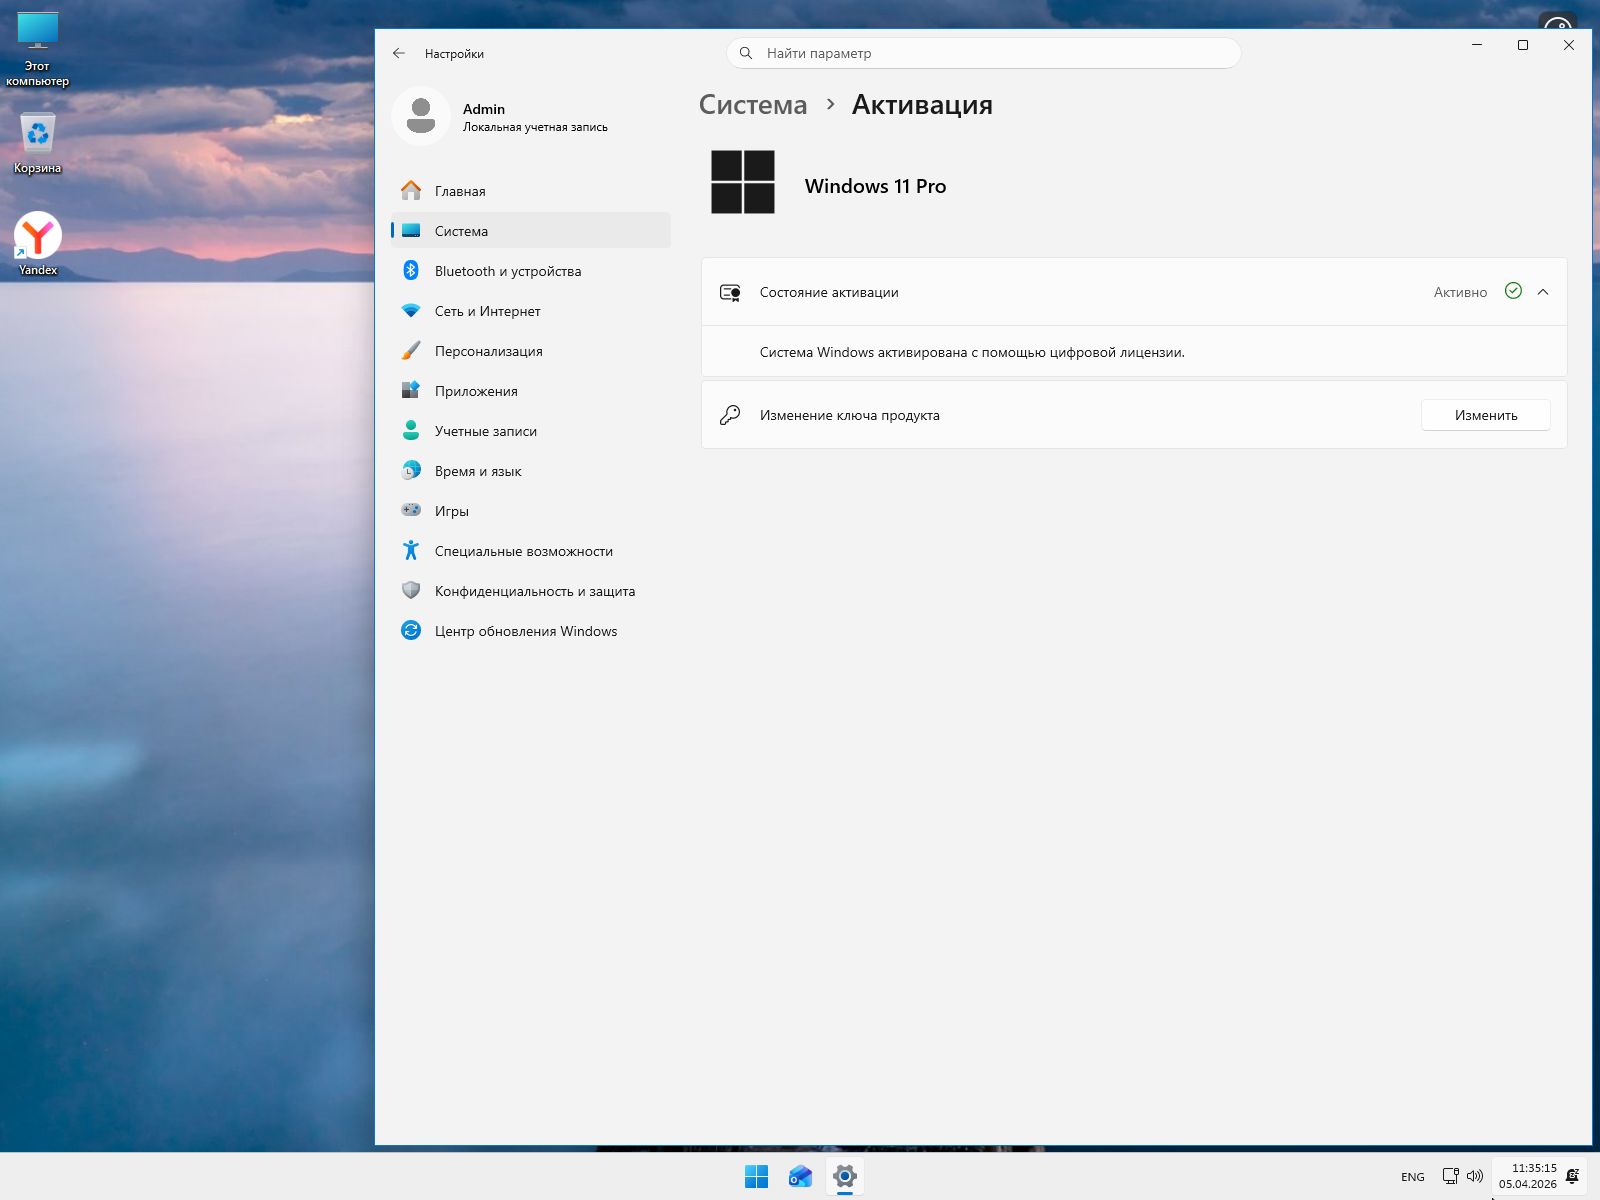Select Приложения in the sidebar
Screen dimensions: 1600x1200
476,391
